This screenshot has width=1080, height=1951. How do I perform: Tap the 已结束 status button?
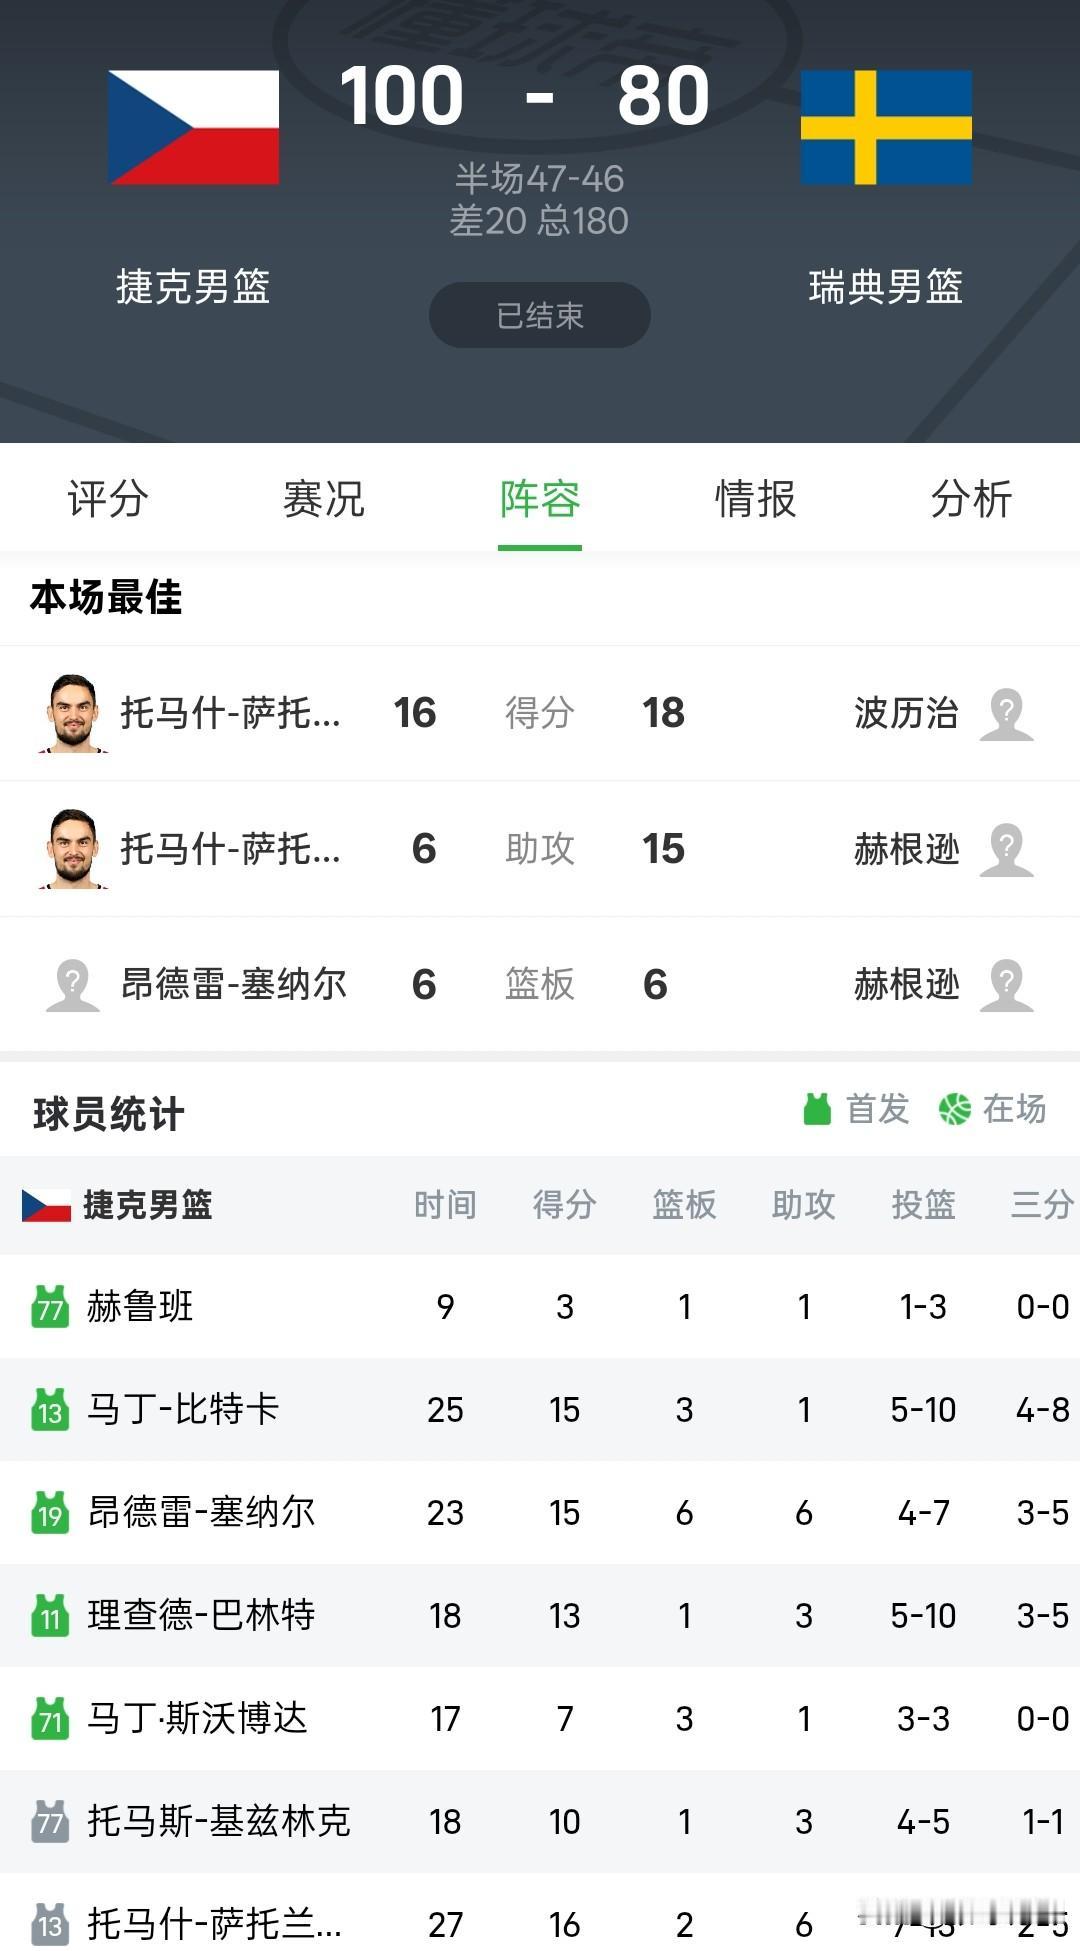pyautogui.click(x=540, y=315)
